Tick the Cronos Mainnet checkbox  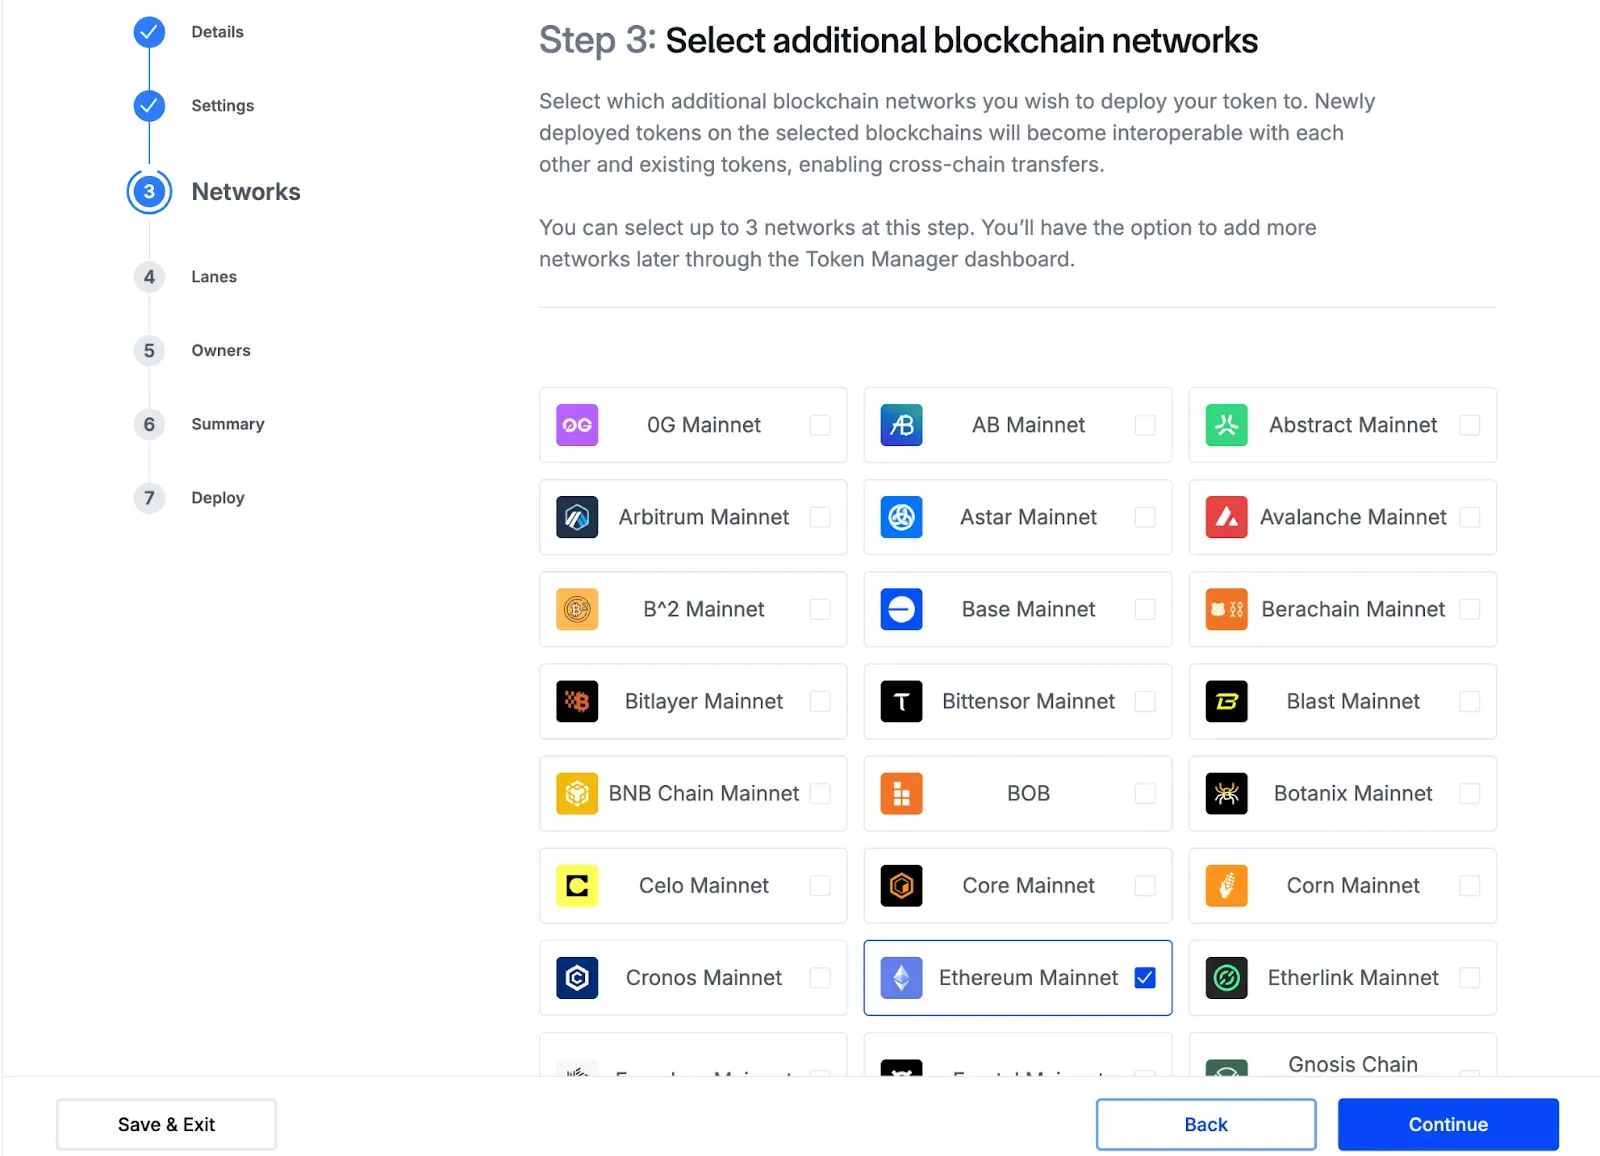click(820, 977)
